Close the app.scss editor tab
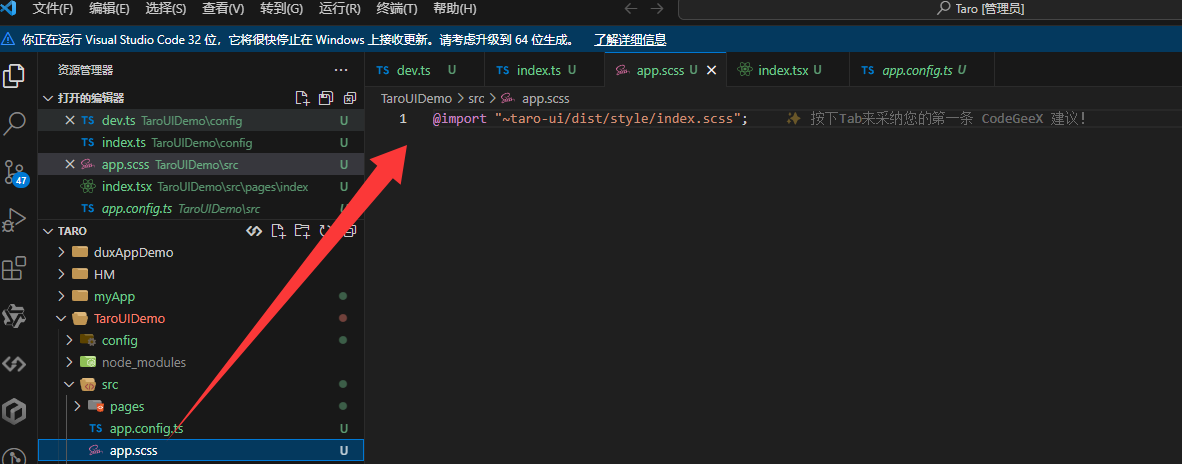 point(710,70)
